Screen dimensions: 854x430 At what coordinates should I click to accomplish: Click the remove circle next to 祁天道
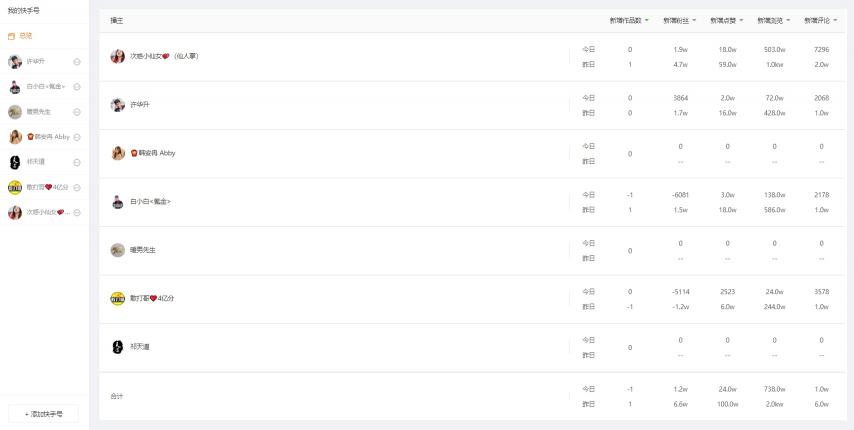pos(77,162)
